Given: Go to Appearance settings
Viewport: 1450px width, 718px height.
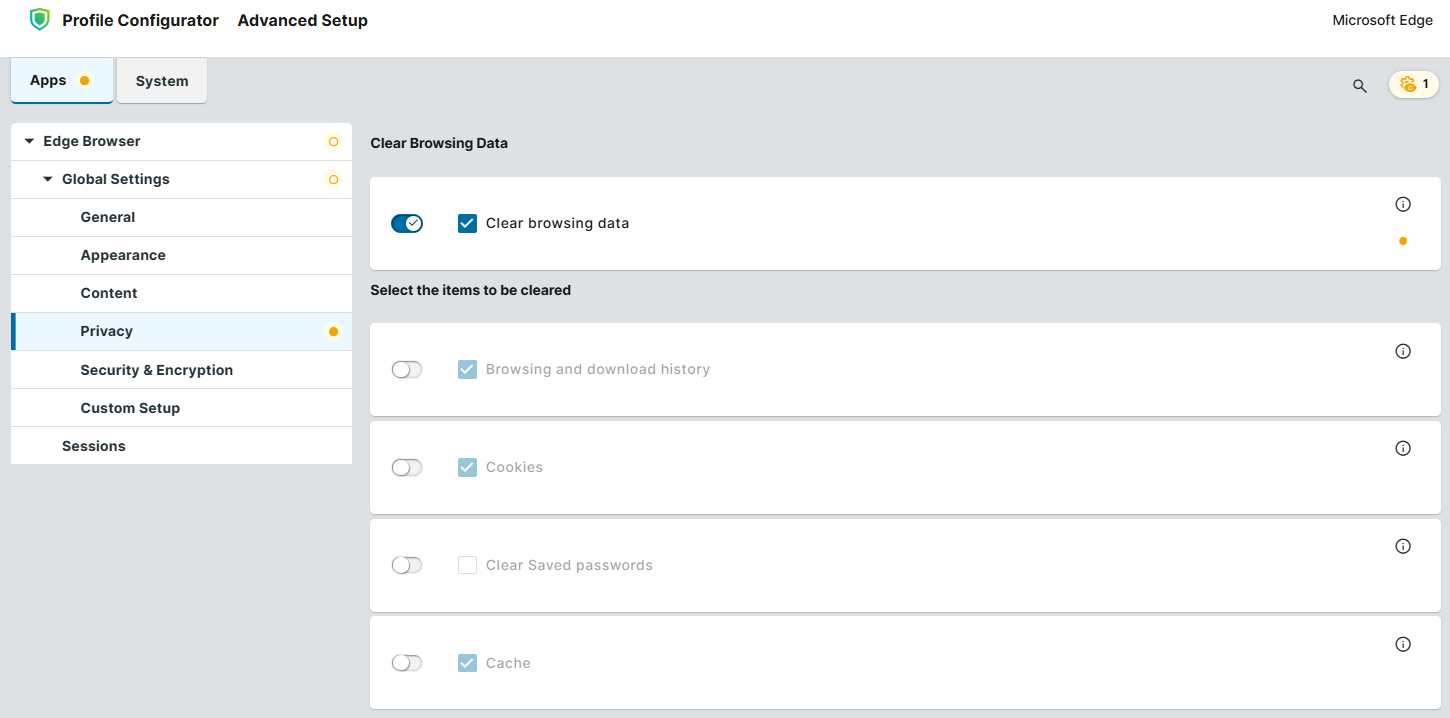Looking at the screenshot, I should tap(123, 256).
